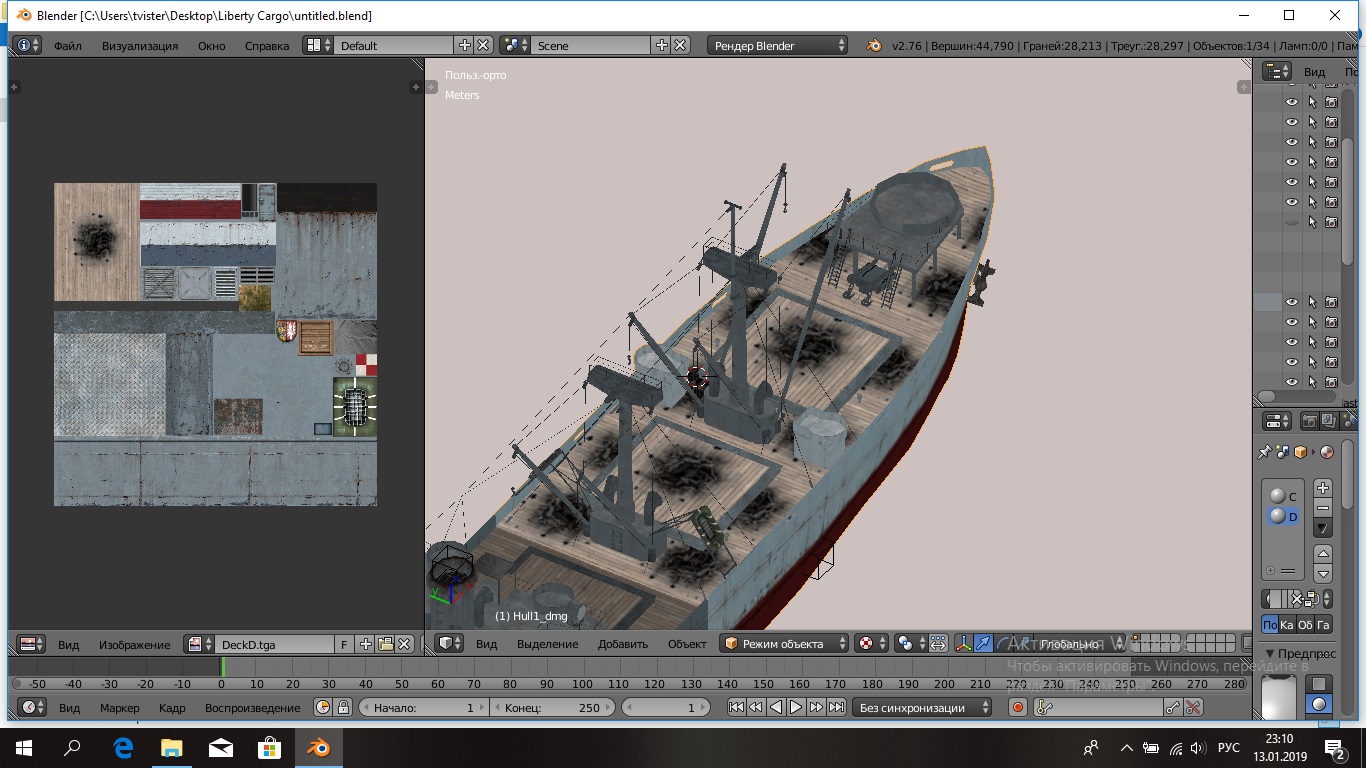Click the Blender logo in info header
The height and width of the screenshot is (768, 1366).
tap(874, 46)
